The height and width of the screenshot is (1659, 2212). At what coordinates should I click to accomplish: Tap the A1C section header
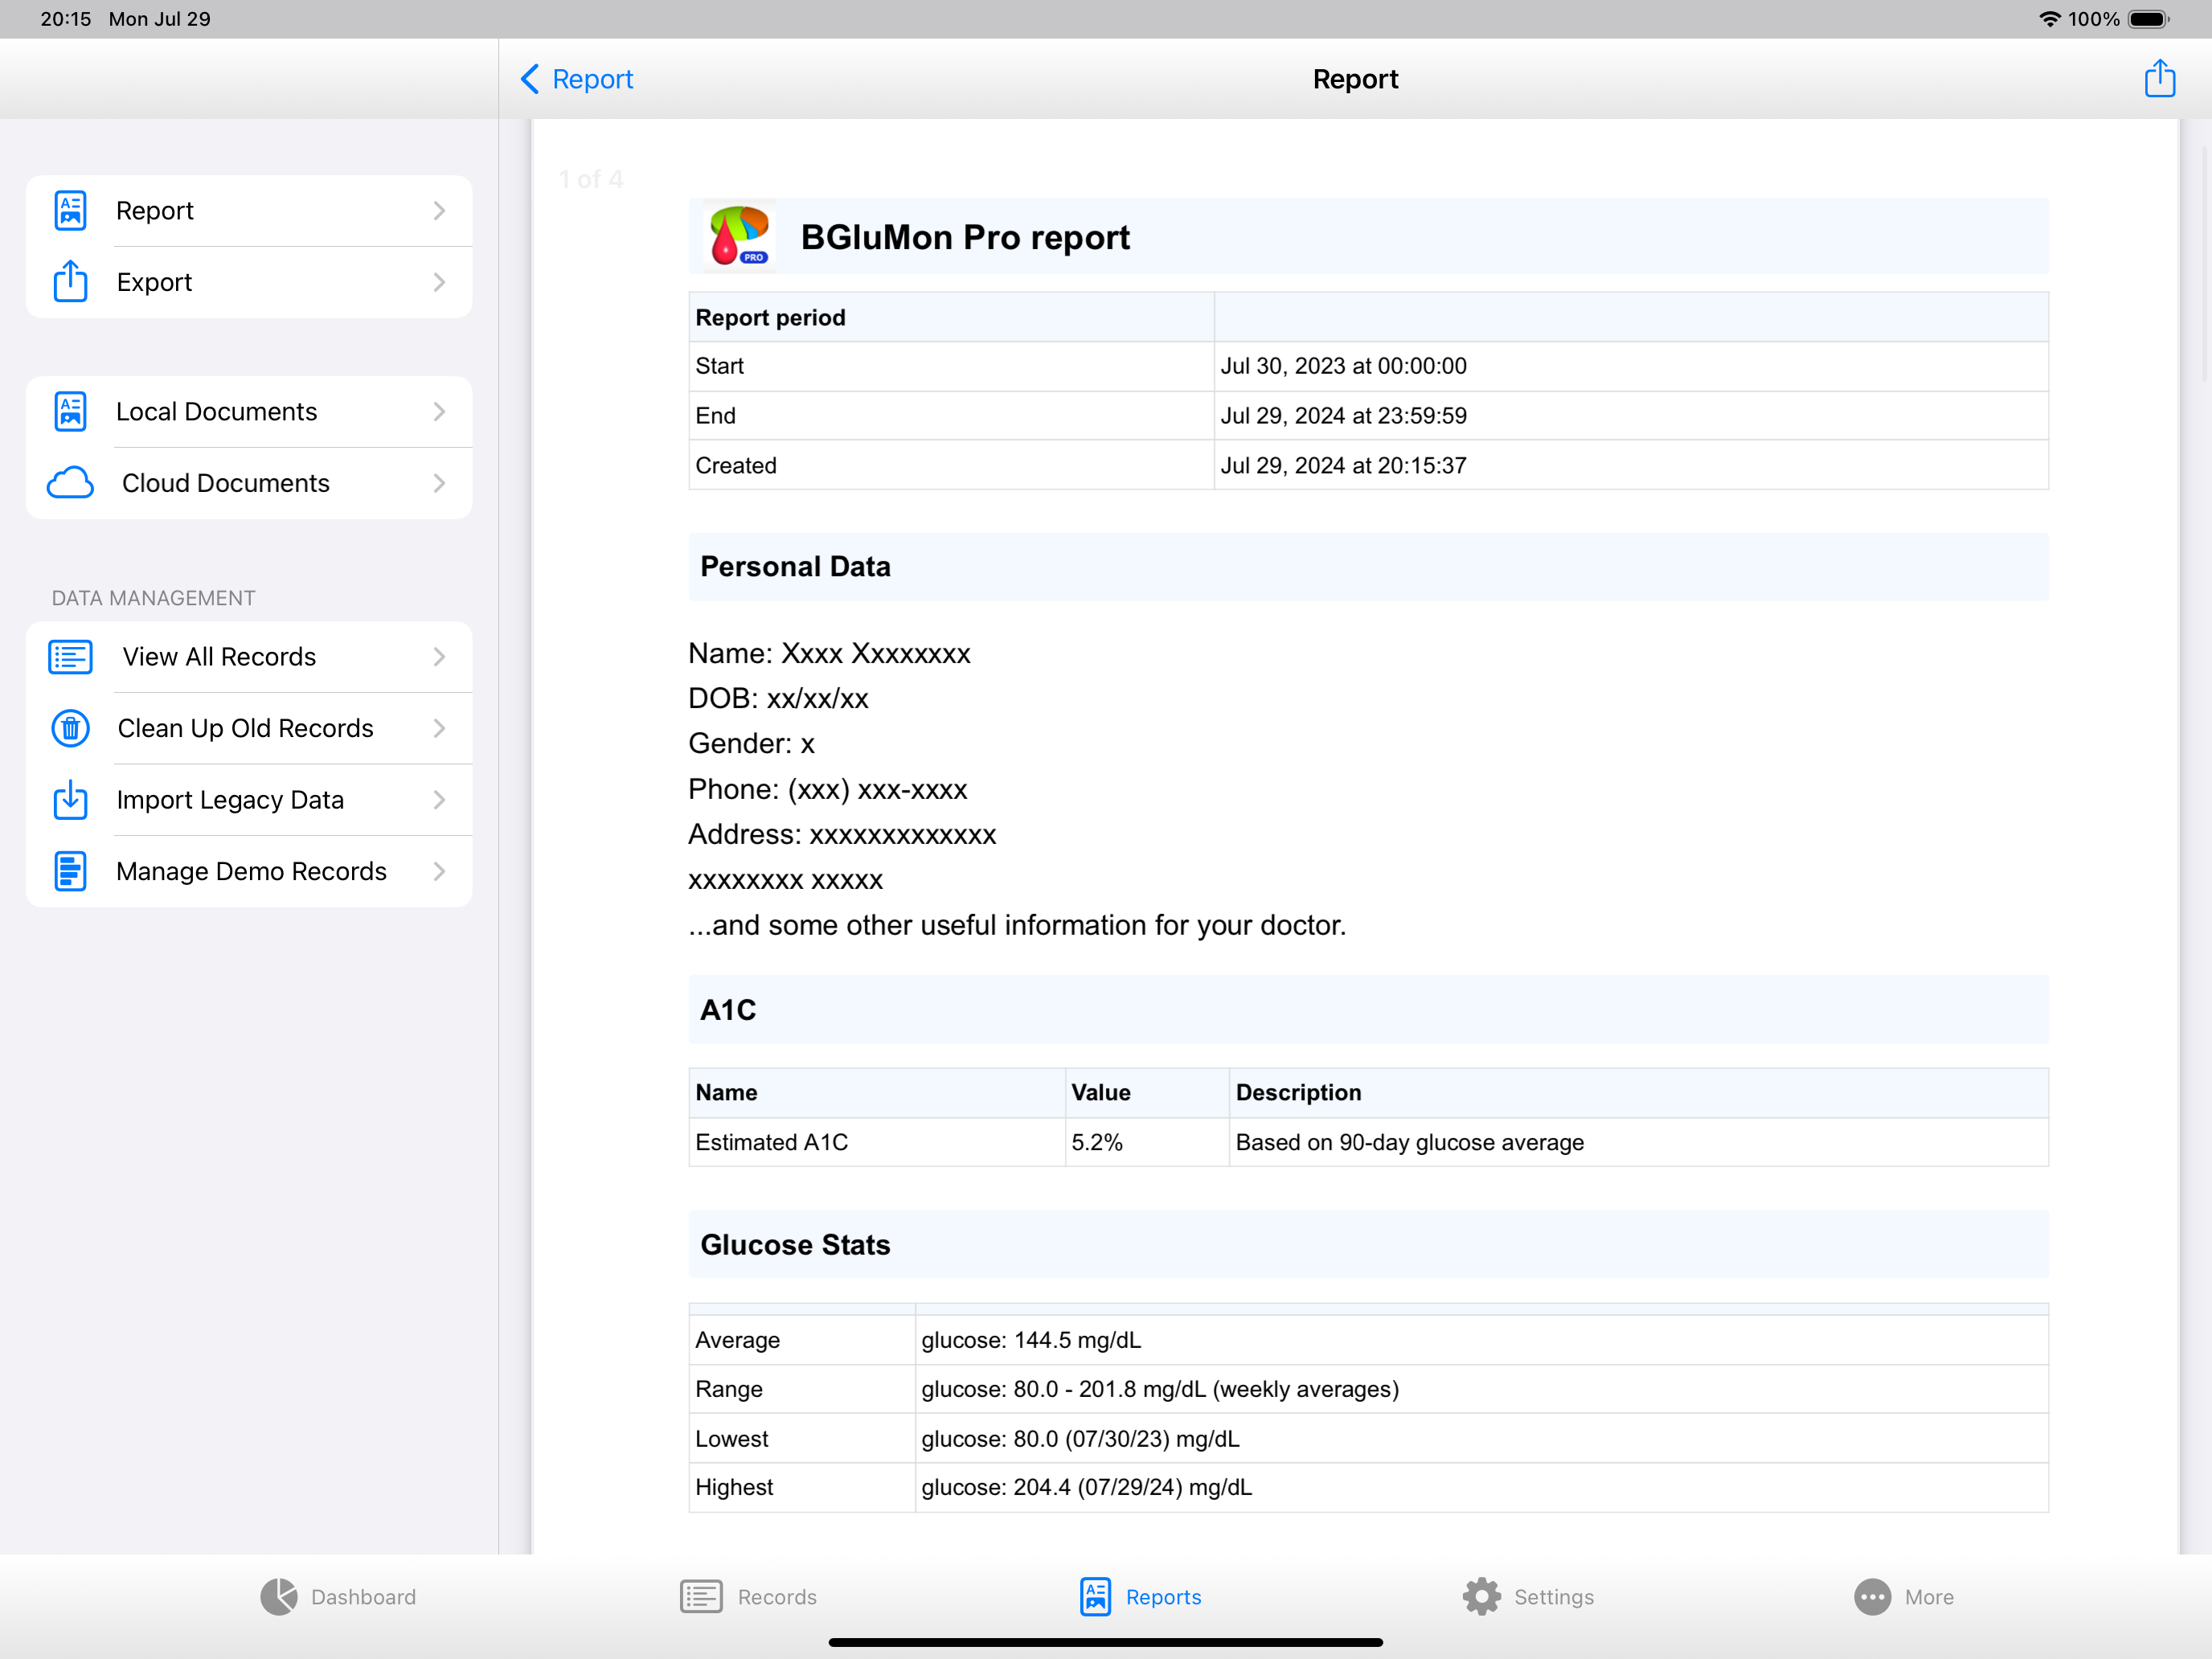tap(1368, 1010)
